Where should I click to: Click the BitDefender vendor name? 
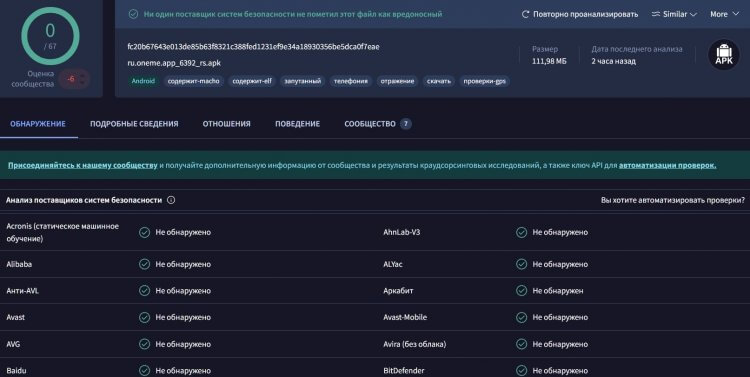pyautogui.click(x=404, y=370)
